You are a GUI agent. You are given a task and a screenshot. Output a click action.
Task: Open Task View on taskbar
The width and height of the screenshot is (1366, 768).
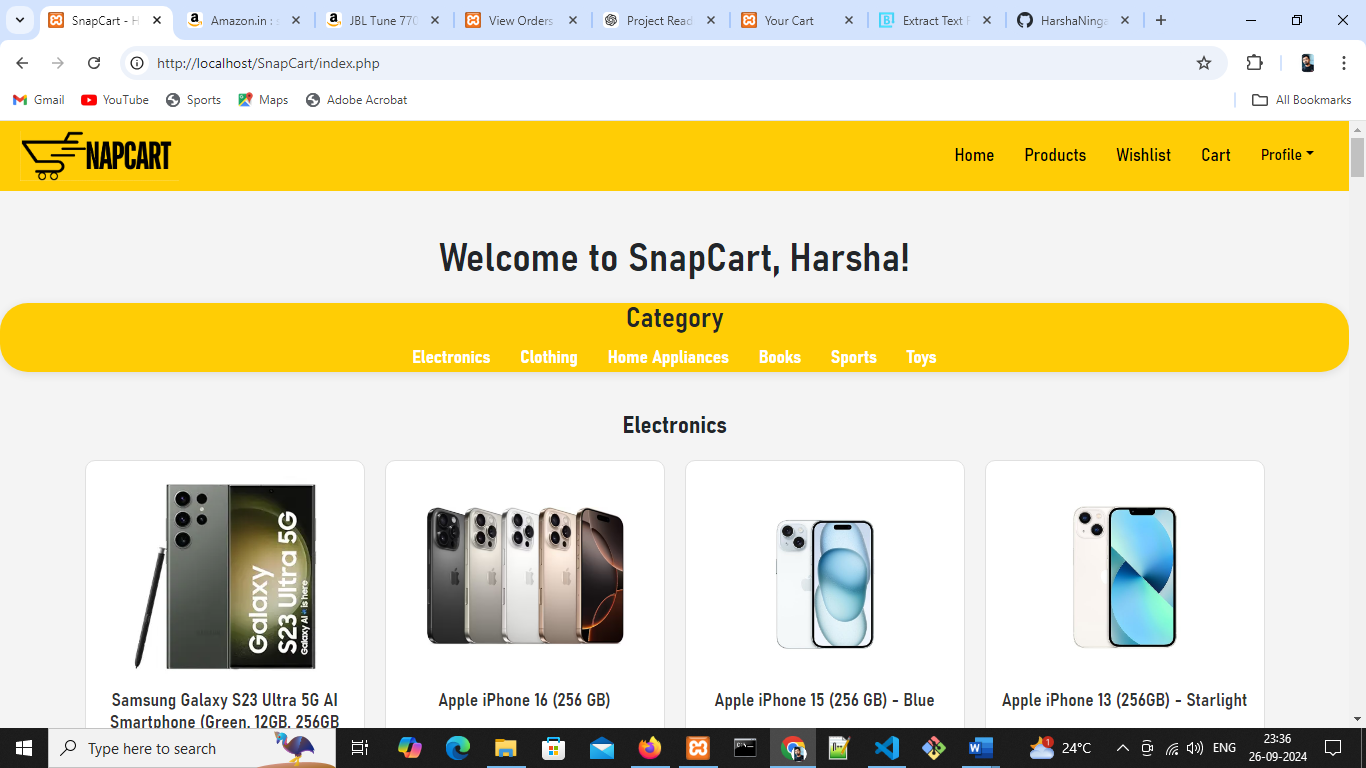pos(360,748)
